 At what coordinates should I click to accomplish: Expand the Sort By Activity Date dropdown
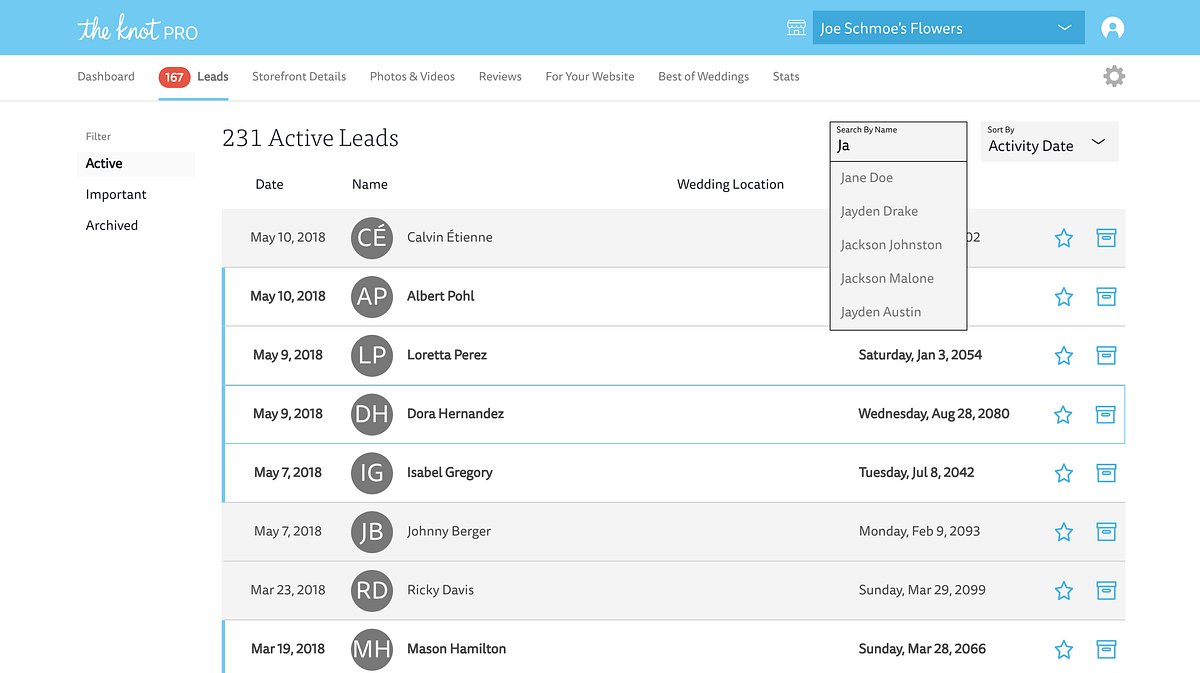point(1049,142)
